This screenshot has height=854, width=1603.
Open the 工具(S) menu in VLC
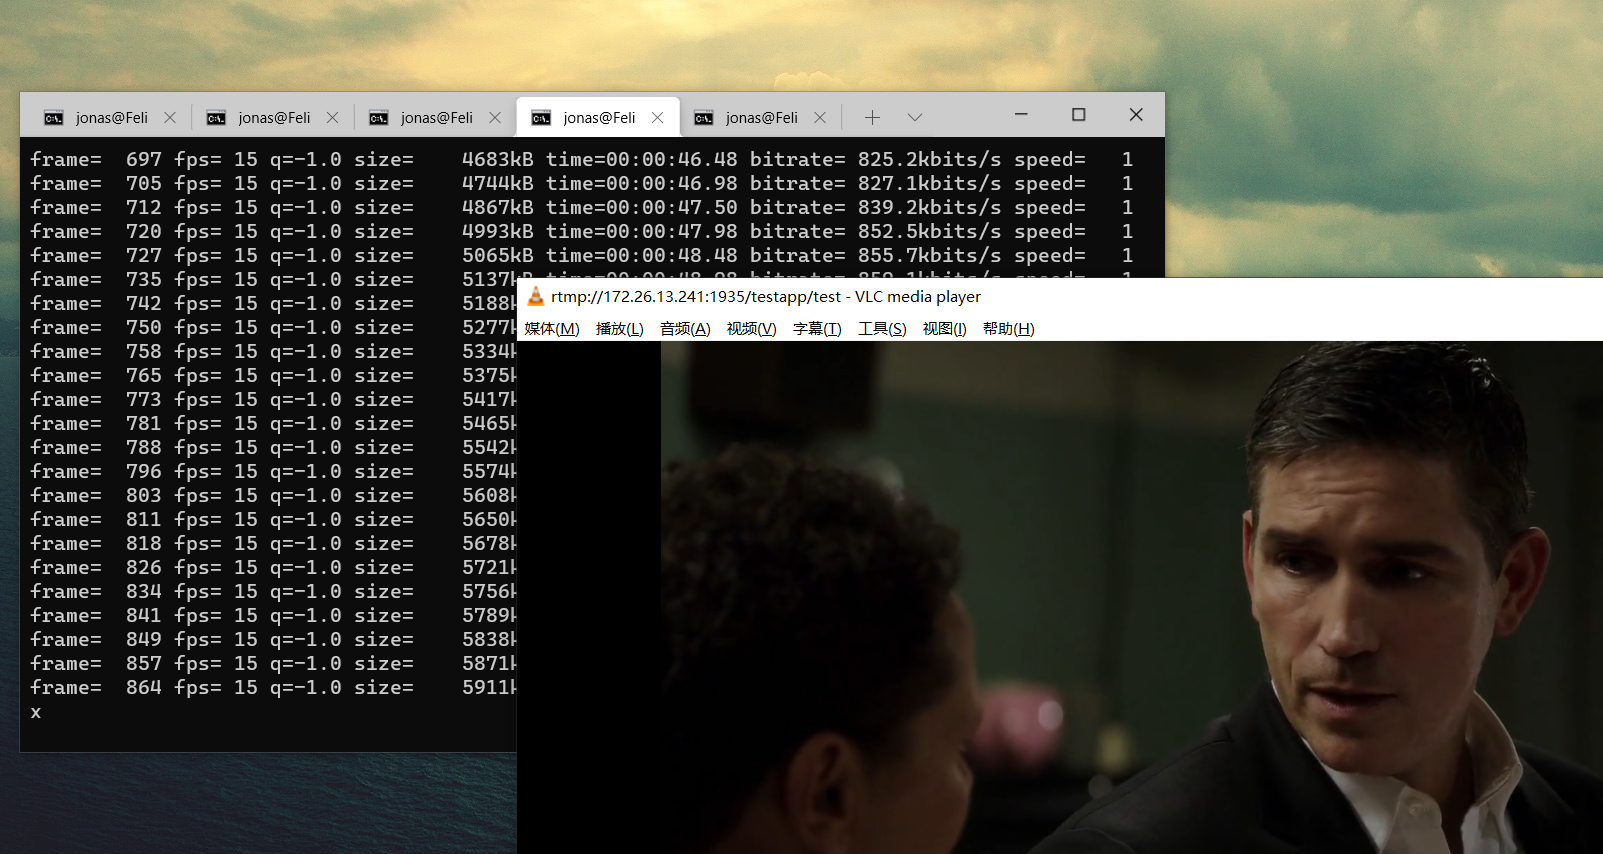tap(882, 329)
